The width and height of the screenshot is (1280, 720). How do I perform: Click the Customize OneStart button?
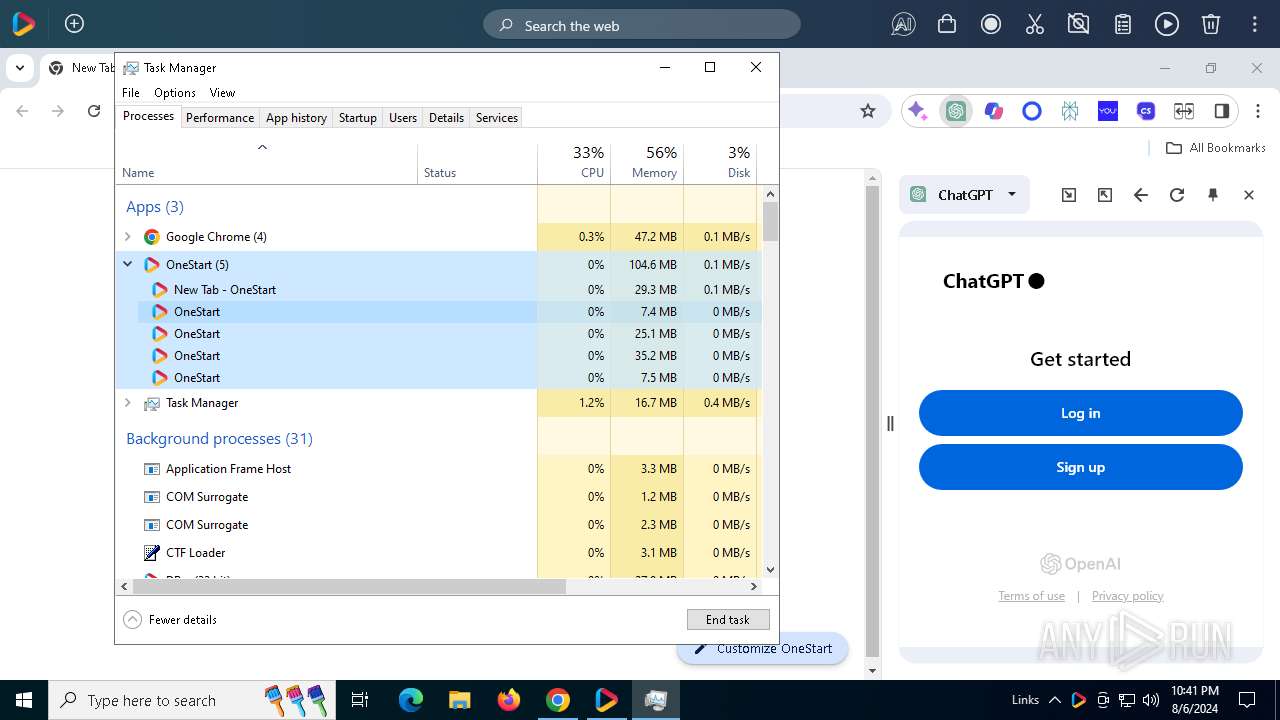[763, 648]
